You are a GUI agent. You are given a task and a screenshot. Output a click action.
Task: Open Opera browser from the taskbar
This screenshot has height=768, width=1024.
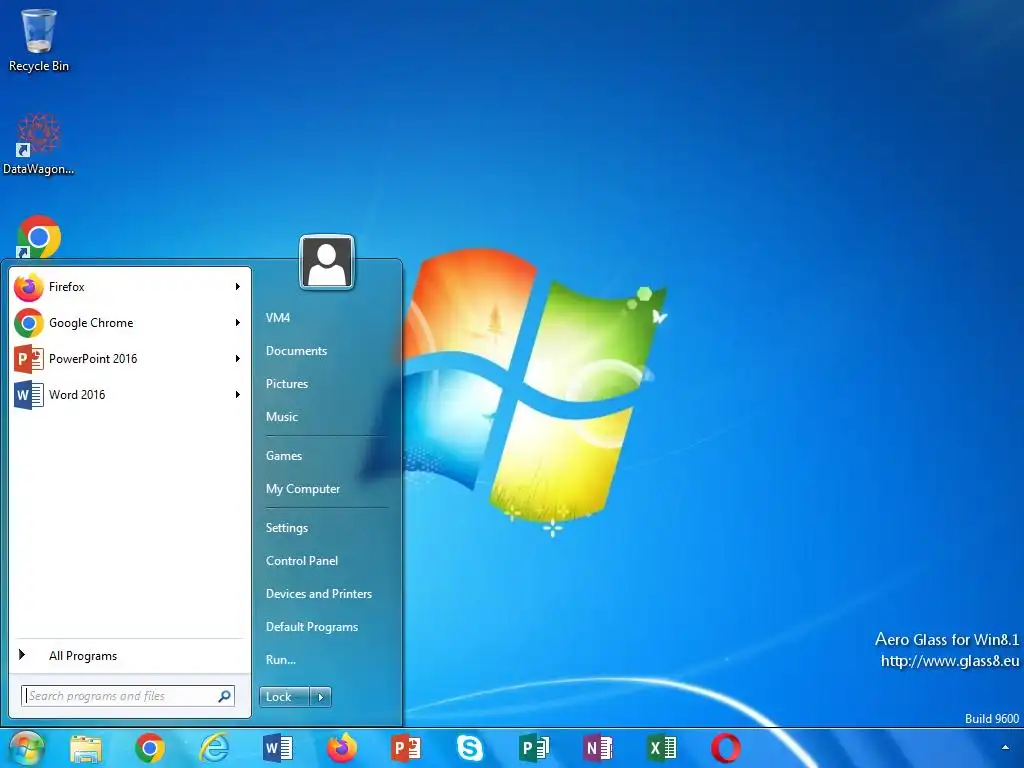click(726, 748)
